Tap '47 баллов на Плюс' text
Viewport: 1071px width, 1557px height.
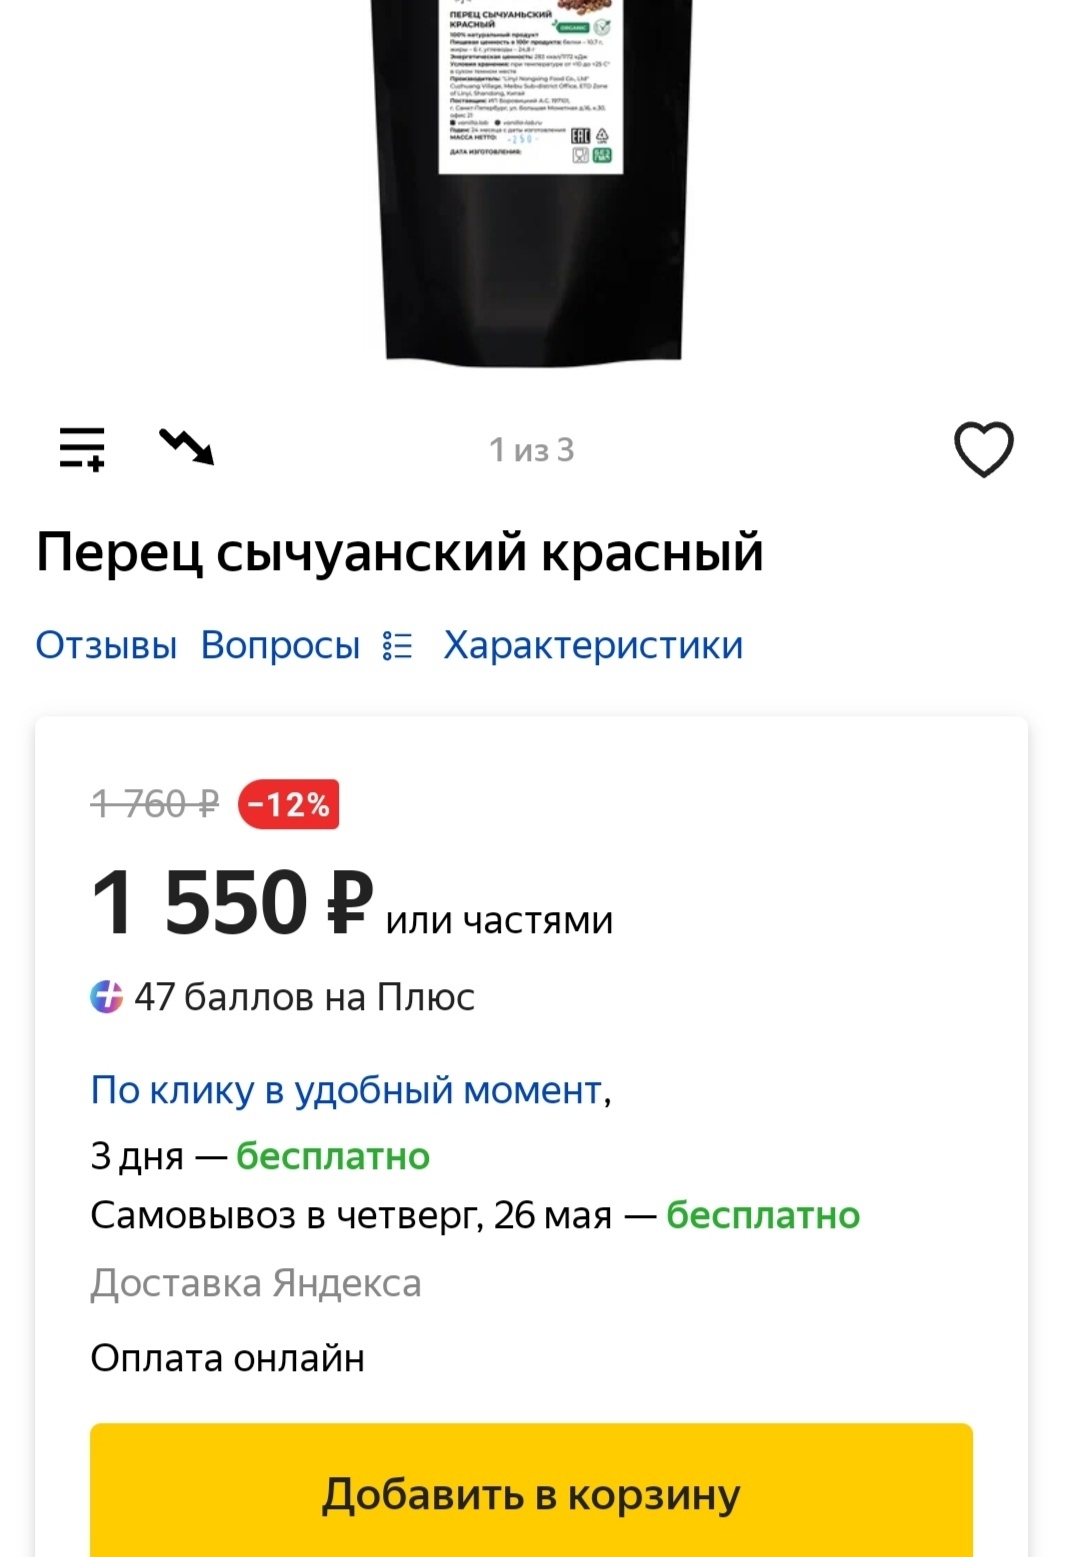tap(304, 997)
